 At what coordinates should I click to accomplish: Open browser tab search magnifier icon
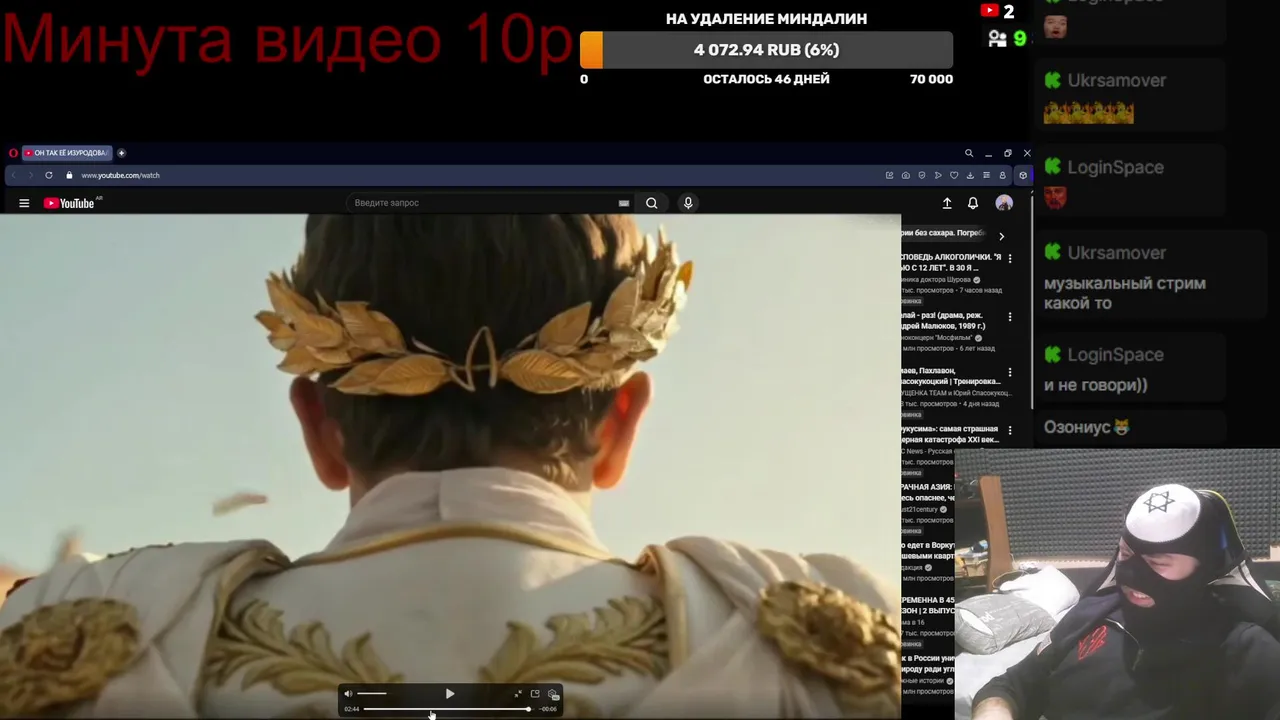(969, 153)
